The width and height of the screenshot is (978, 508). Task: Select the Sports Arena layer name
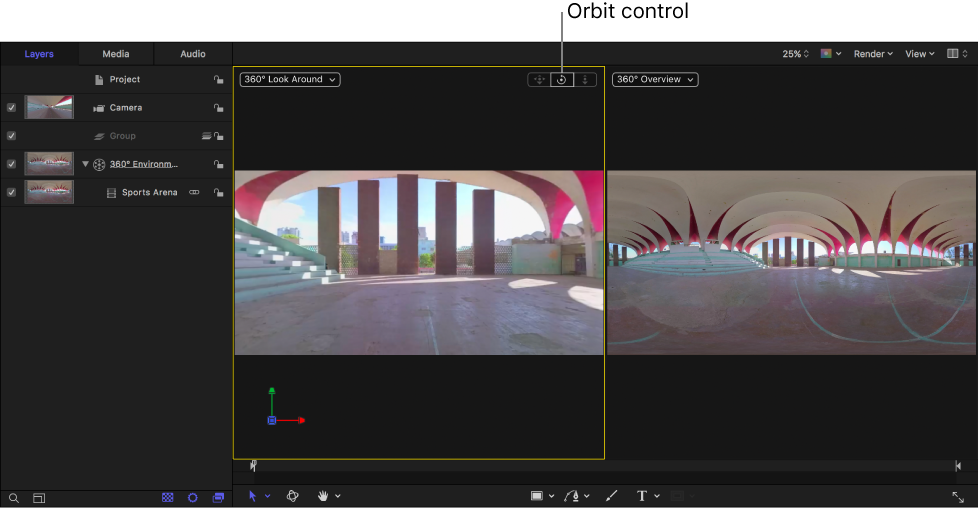(150, 192)
